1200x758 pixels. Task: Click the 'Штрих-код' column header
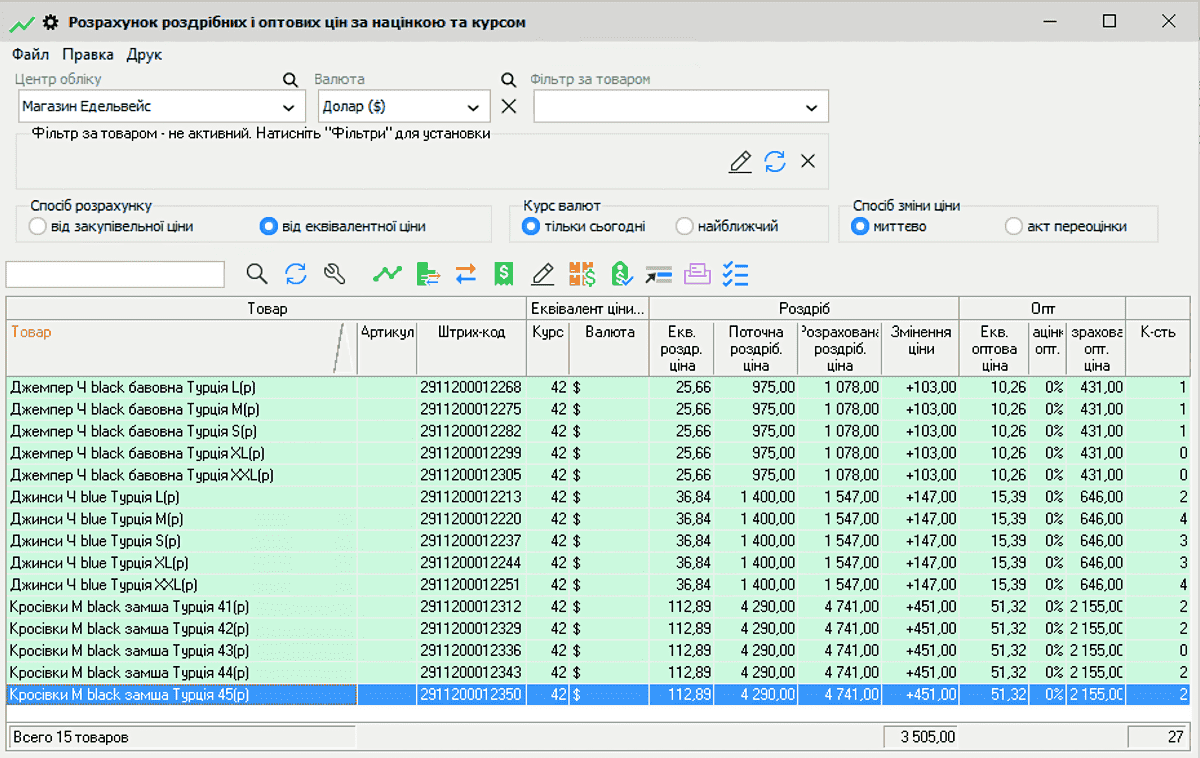coord(471,332)
